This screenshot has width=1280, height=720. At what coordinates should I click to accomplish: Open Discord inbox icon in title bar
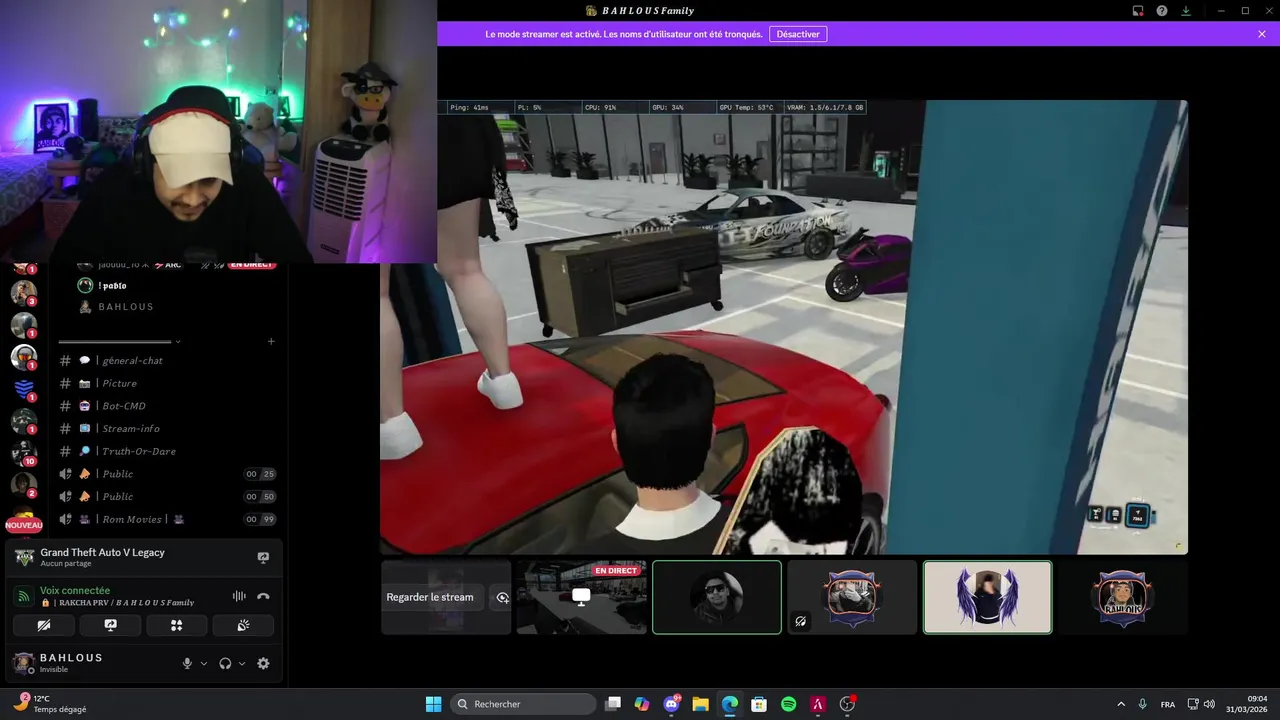(1138, 11)
